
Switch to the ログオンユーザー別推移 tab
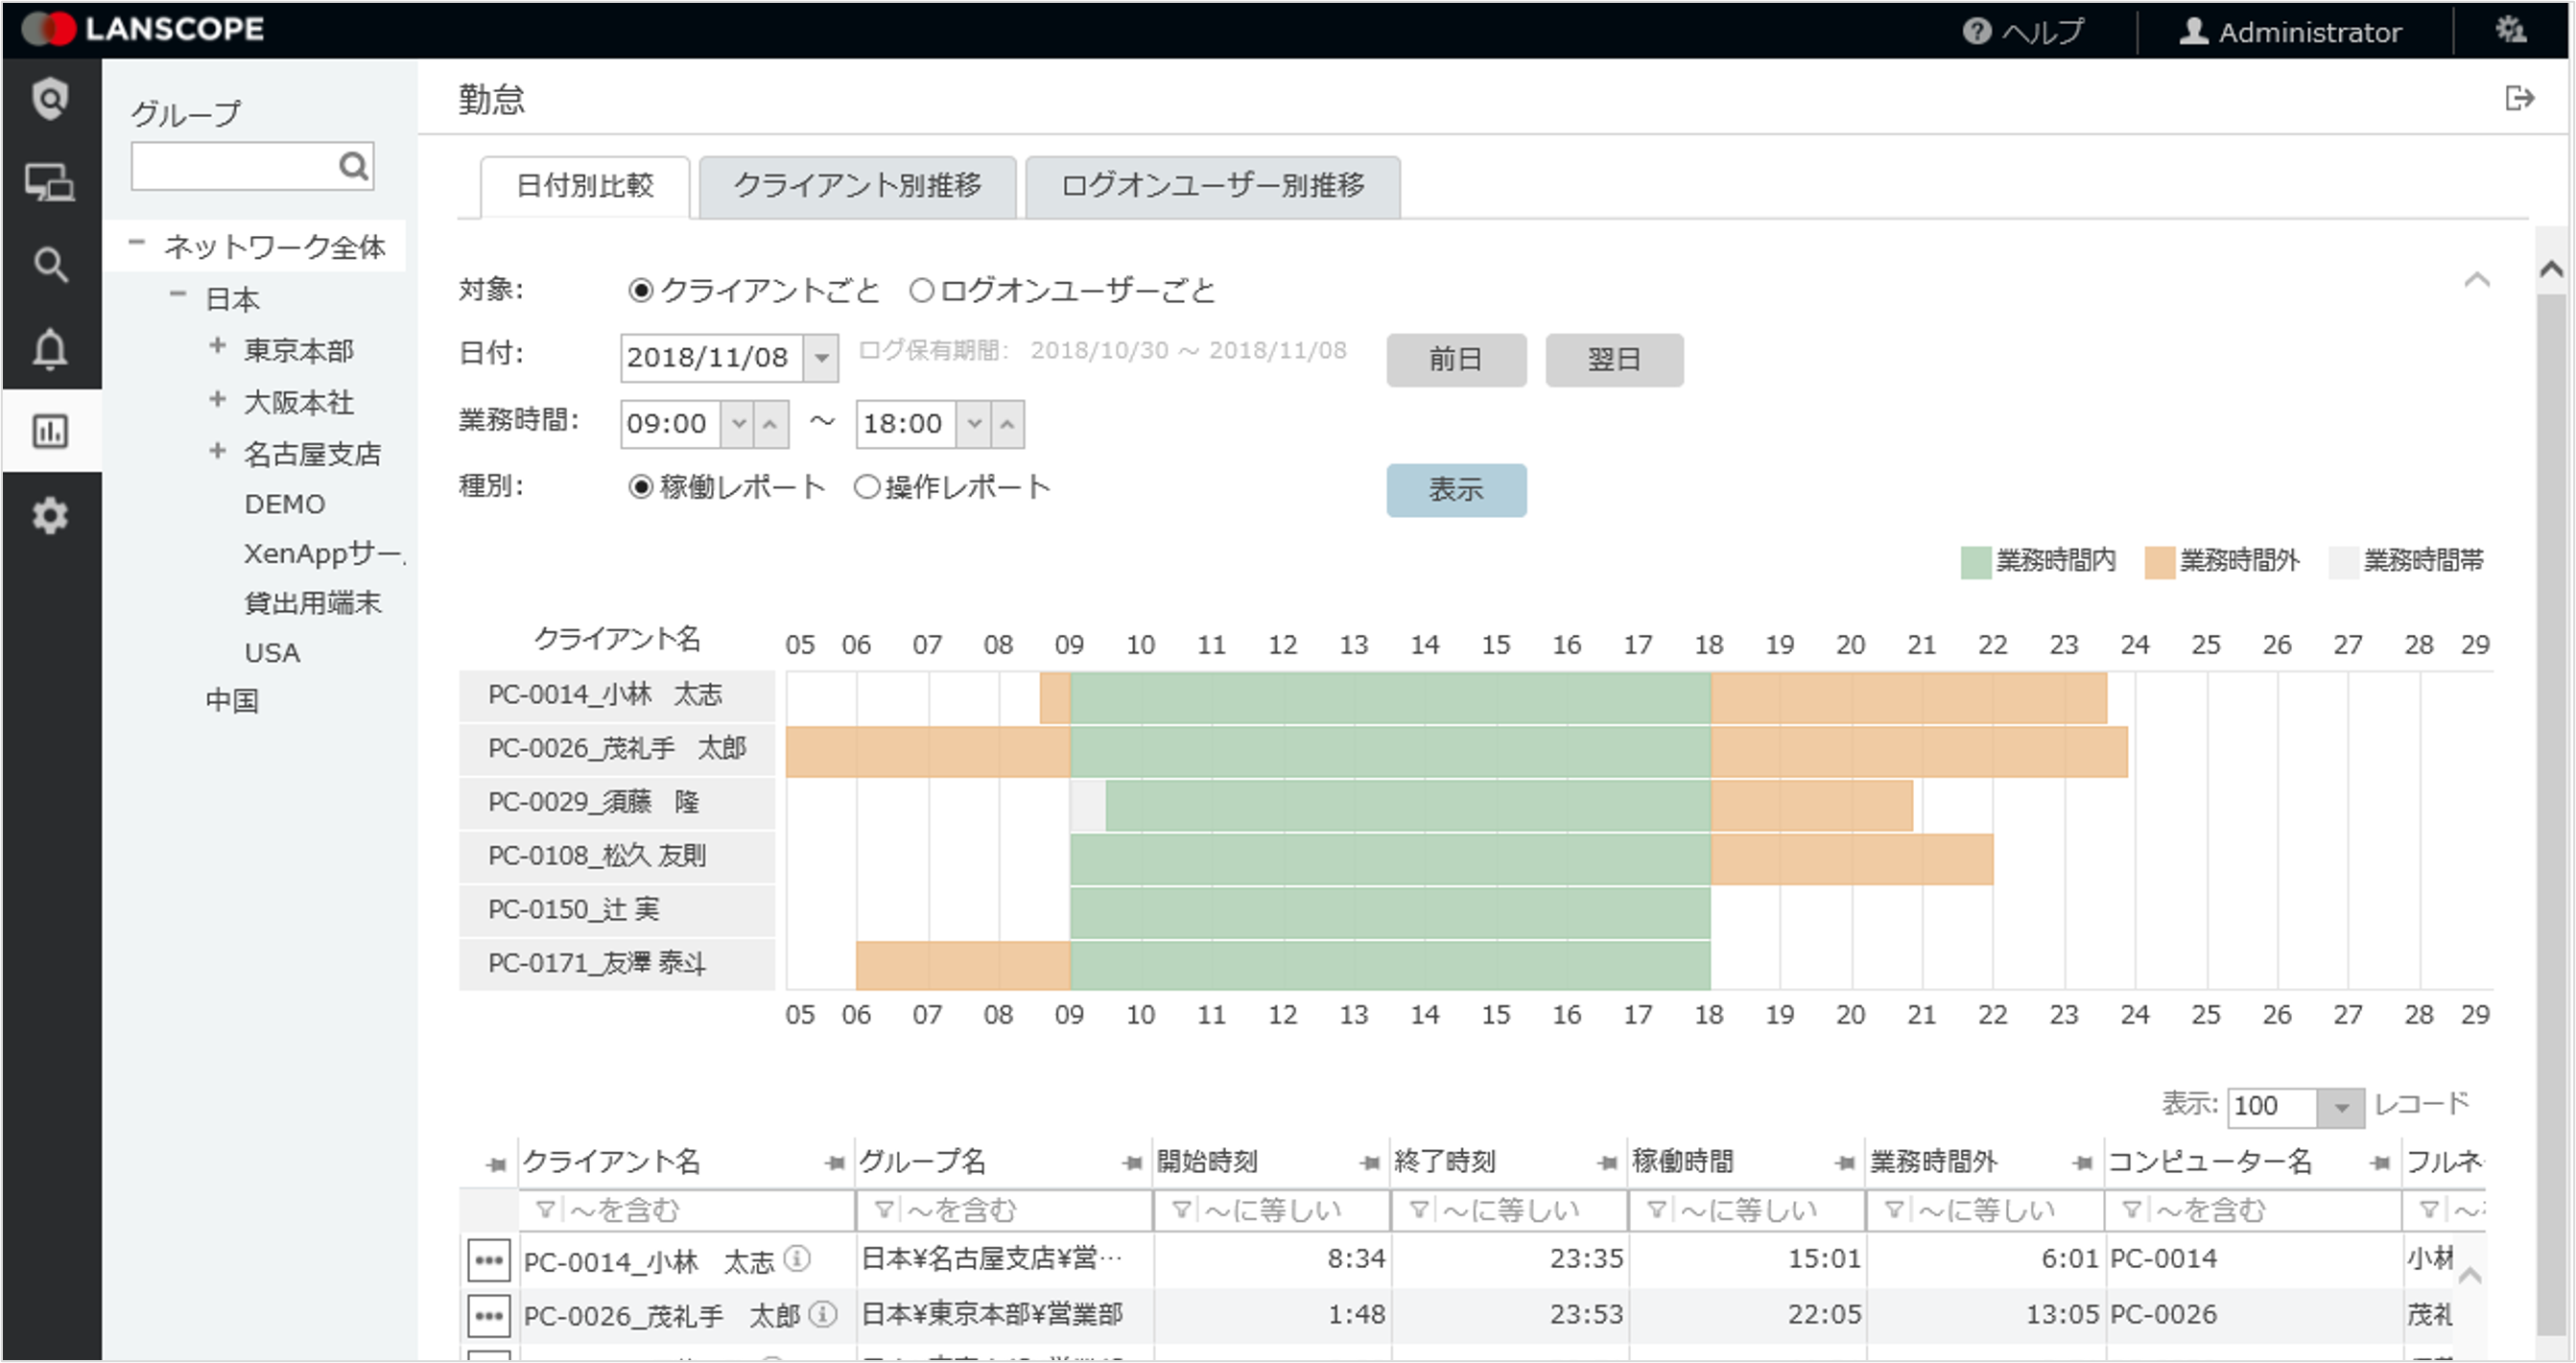point(1212,187)
